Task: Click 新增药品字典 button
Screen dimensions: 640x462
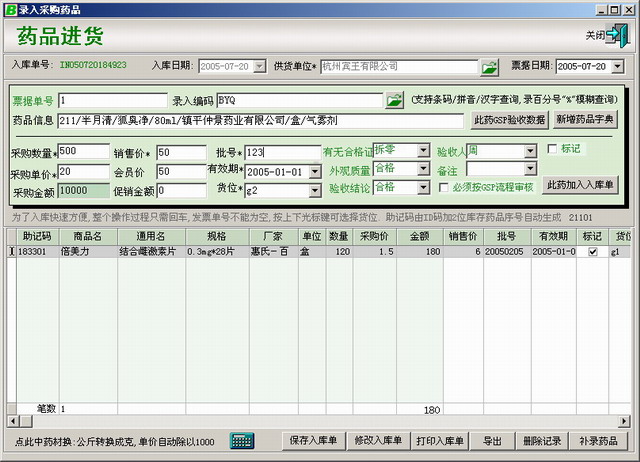Action: point(586,120)
